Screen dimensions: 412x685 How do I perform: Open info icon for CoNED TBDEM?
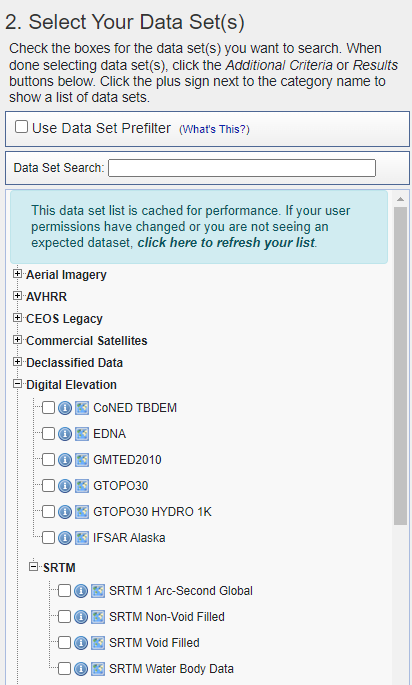coord(65,408)
